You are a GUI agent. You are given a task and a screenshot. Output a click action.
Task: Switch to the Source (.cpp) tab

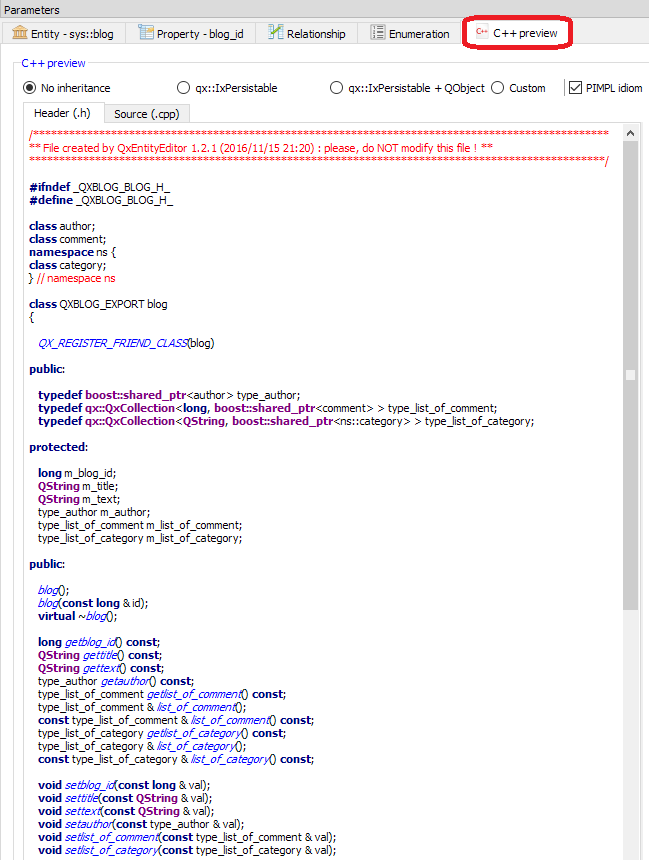click(x=145, y=114)
